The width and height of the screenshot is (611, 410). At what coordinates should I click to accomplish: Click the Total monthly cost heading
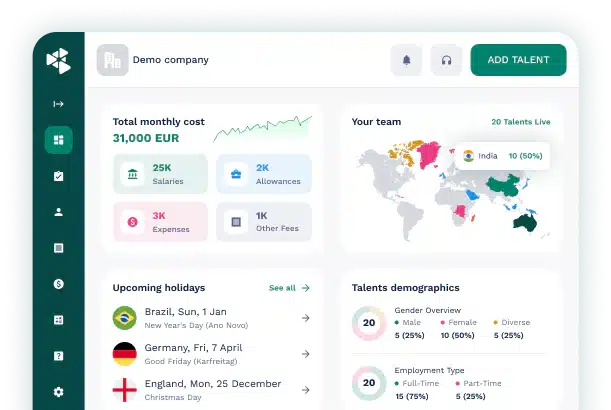(159, 122)
